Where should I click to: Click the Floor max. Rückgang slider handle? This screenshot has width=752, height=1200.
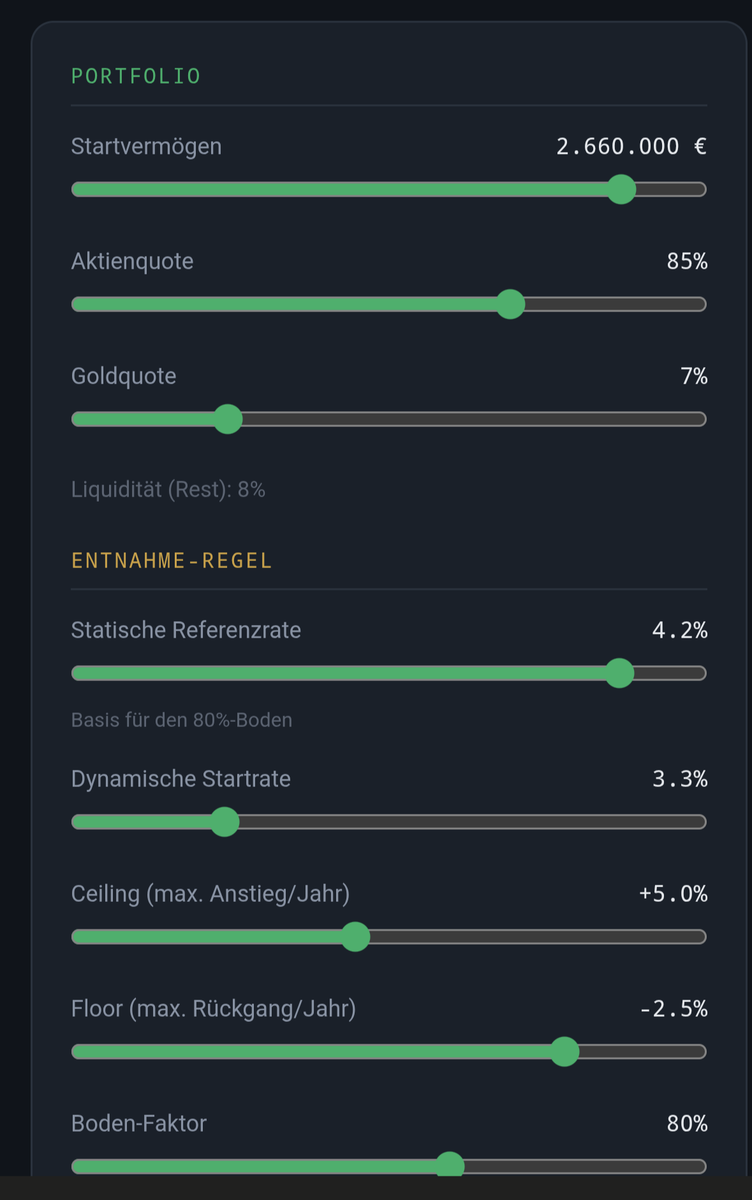[x=565, y=1052]
